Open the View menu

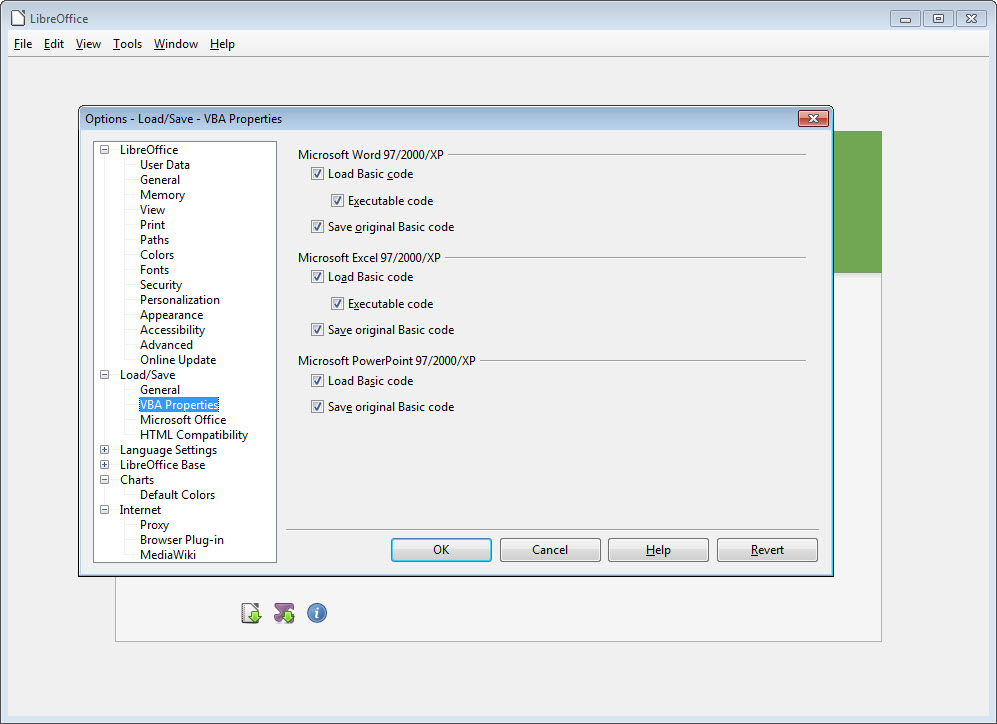pyautogui.click(x=88, y=44)
